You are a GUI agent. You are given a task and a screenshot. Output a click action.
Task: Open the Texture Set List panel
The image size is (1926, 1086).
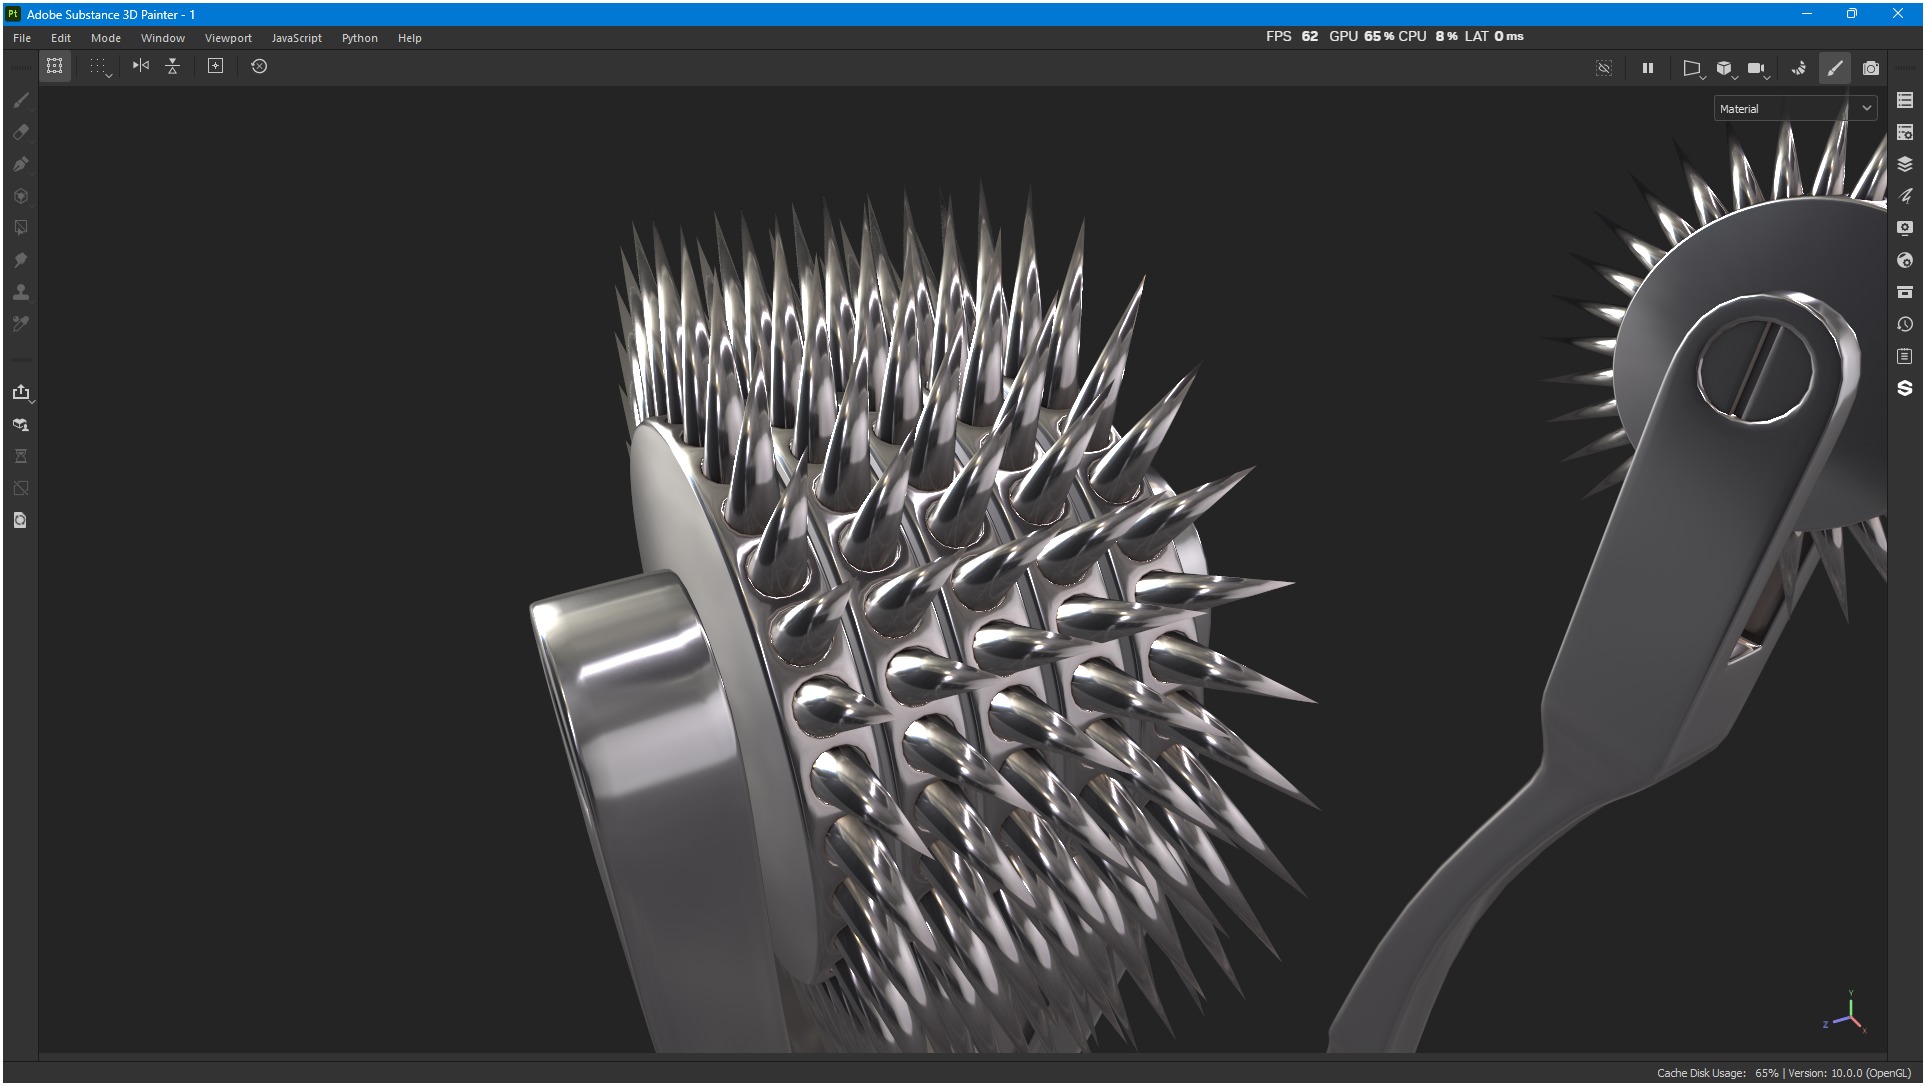pyautogui.click(x=1905, y=100)
